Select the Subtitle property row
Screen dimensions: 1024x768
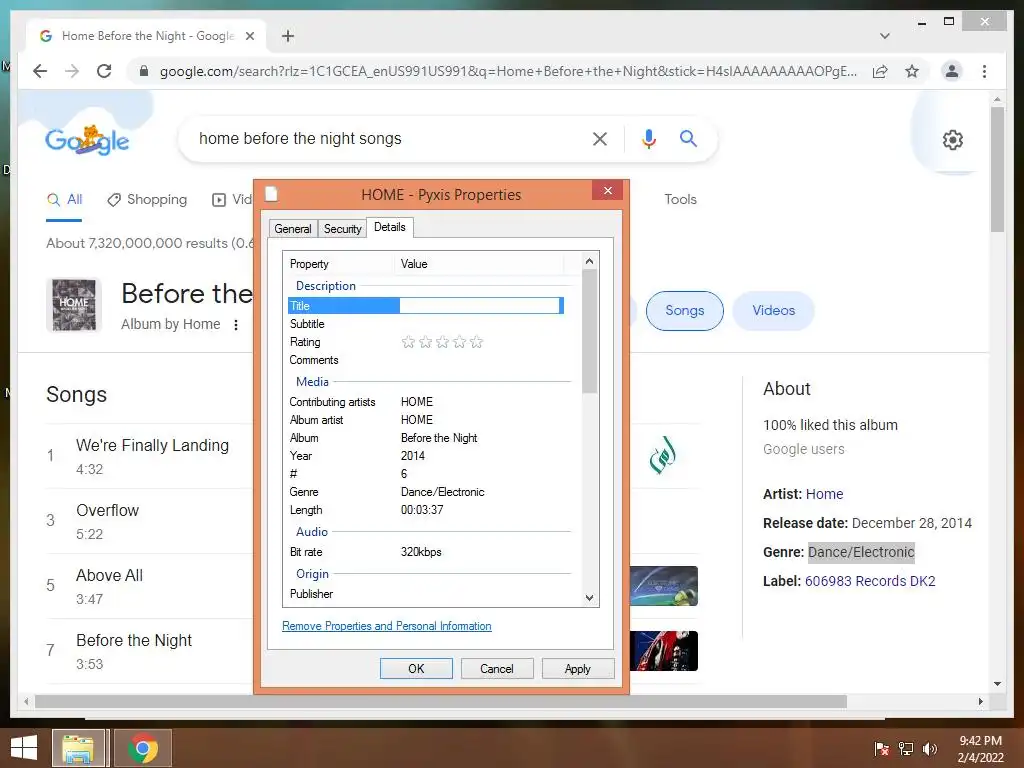coord(425,324)
